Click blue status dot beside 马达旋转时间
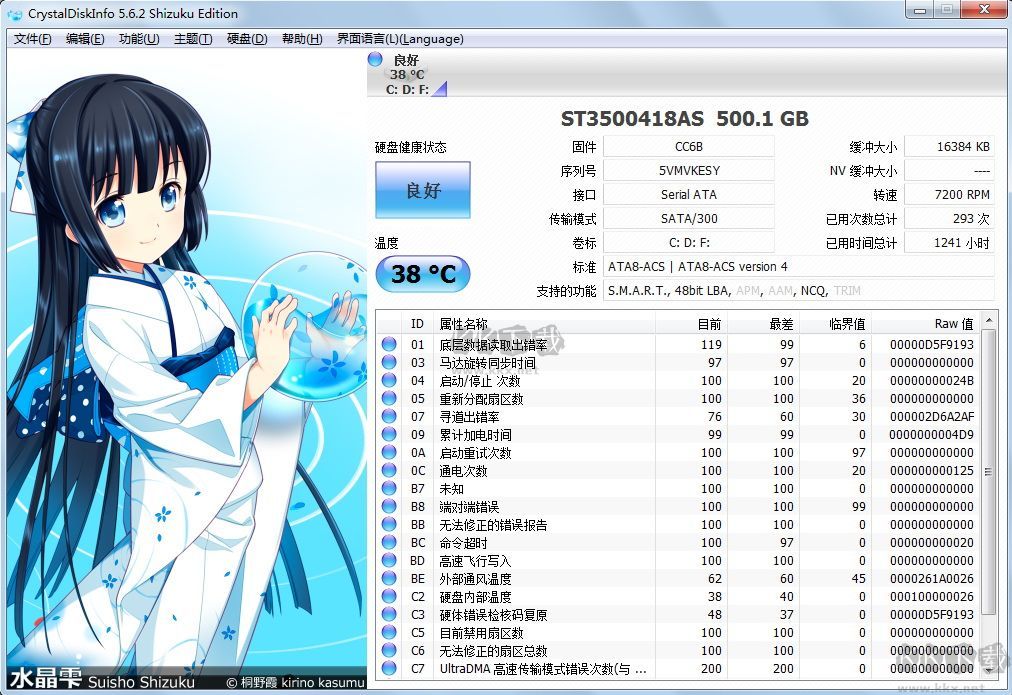Viewport: 1012px width, 695px height. (x=389, y=362)
